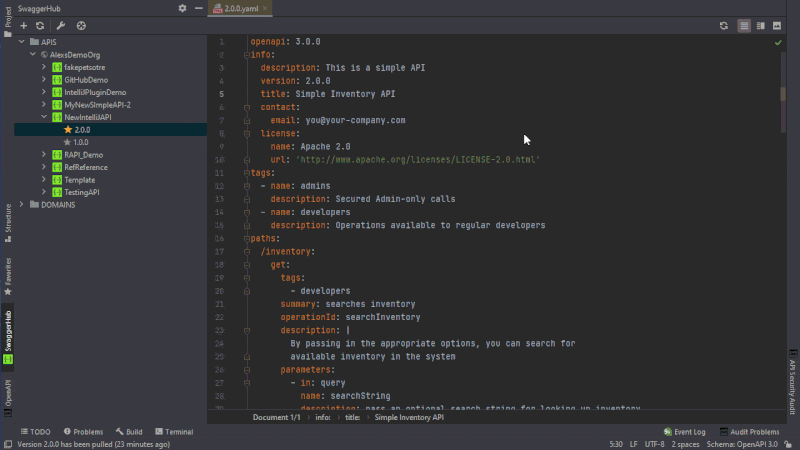Screen dimensions: 800x450
Task: Close the 2.0.0.yaml editor tab
Action: 265,8
